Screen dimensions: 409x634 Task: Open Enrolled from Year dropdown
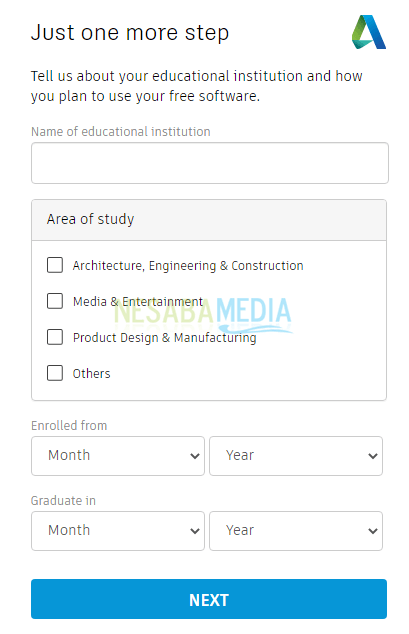click(296, 456)
